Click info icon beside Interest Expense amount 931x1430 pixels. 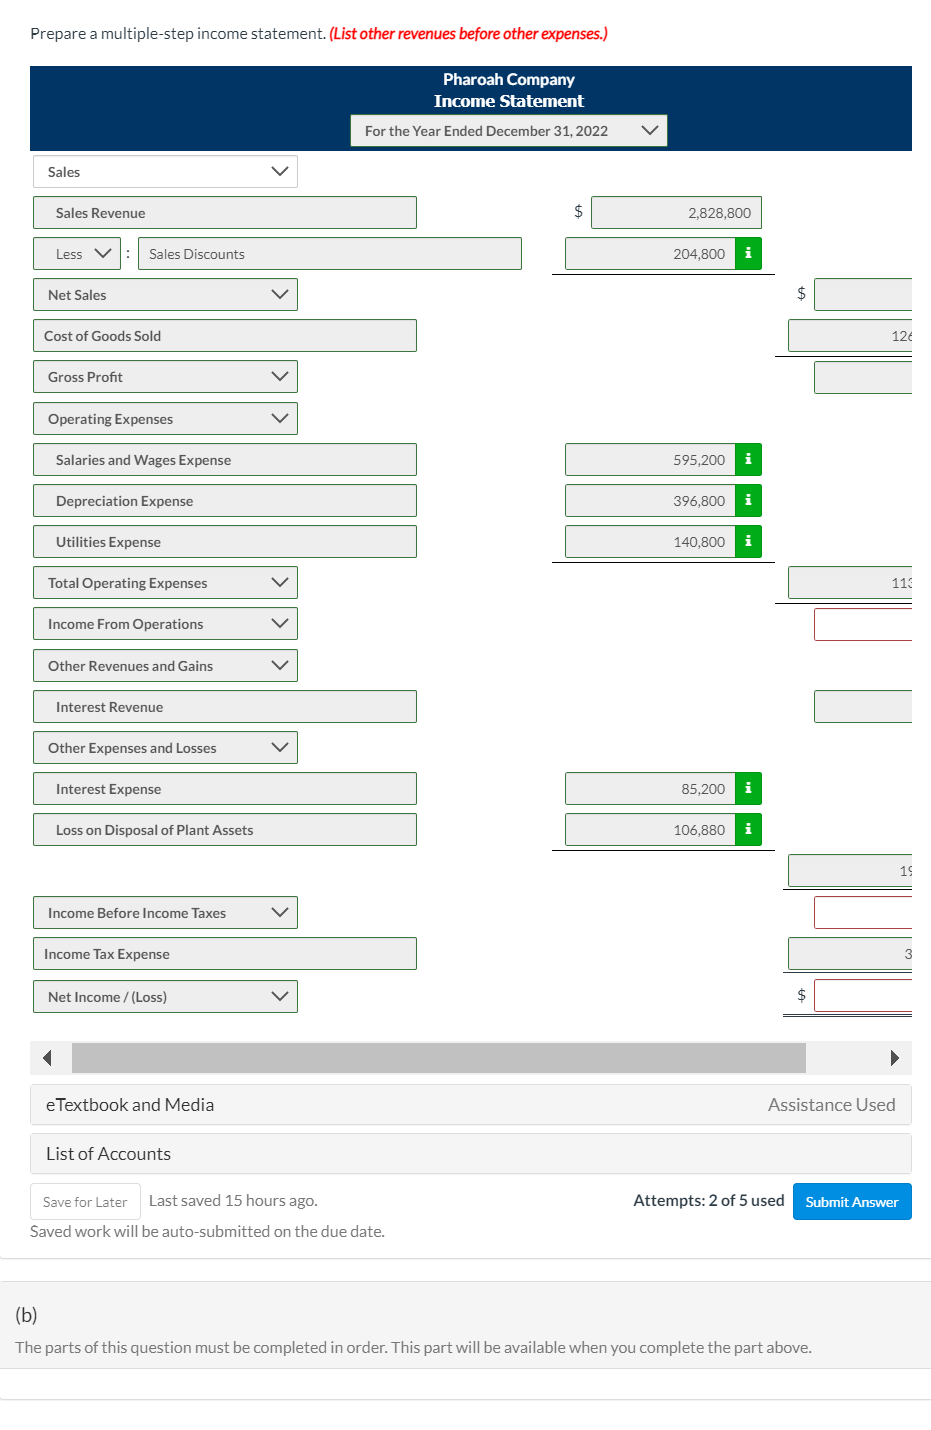click(x=748, y=789)
